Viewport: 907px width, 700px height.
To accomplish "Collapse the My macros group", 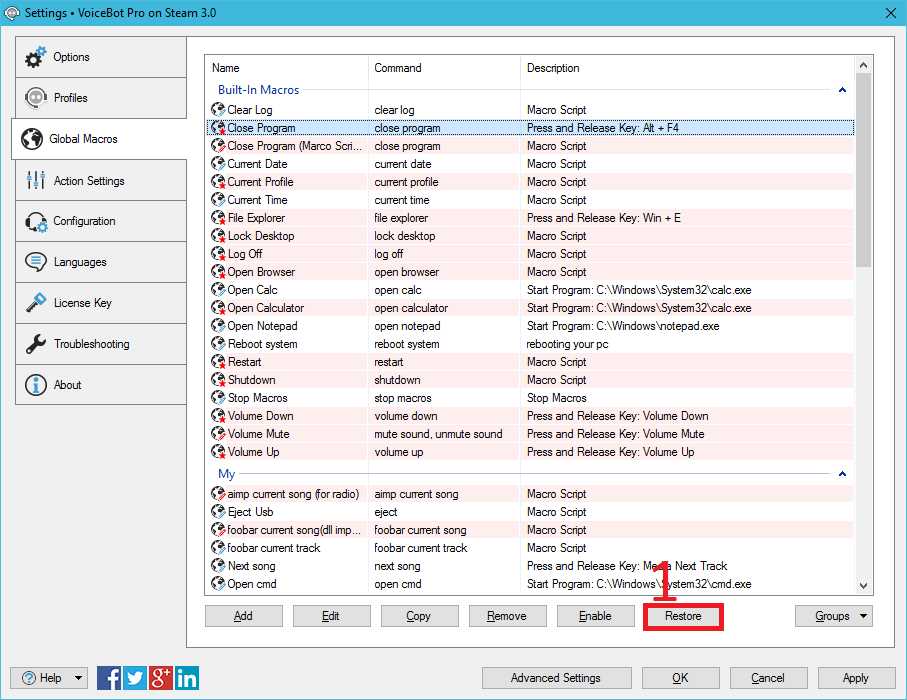I will click(842, 474).
